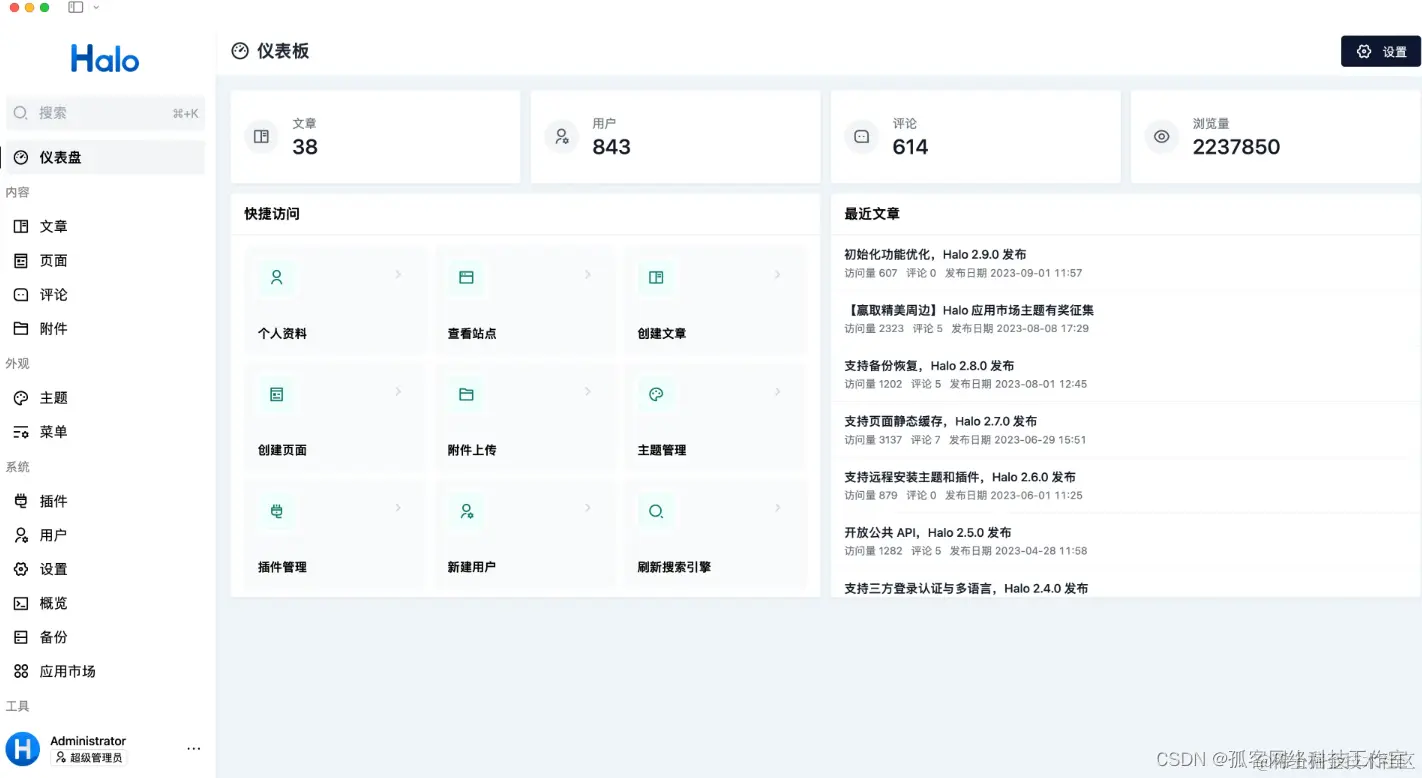1422x778 pixels.
Task: Select the 仪表盘 dashboard icon
Action: [x=21, y=157]
